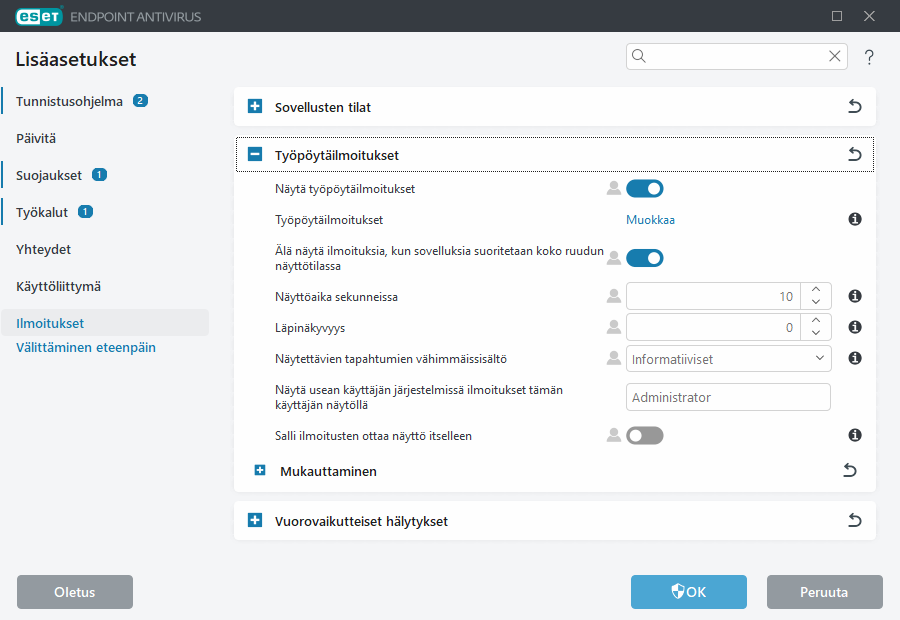
Task: Click into the search input field
Action: [736, 56]
